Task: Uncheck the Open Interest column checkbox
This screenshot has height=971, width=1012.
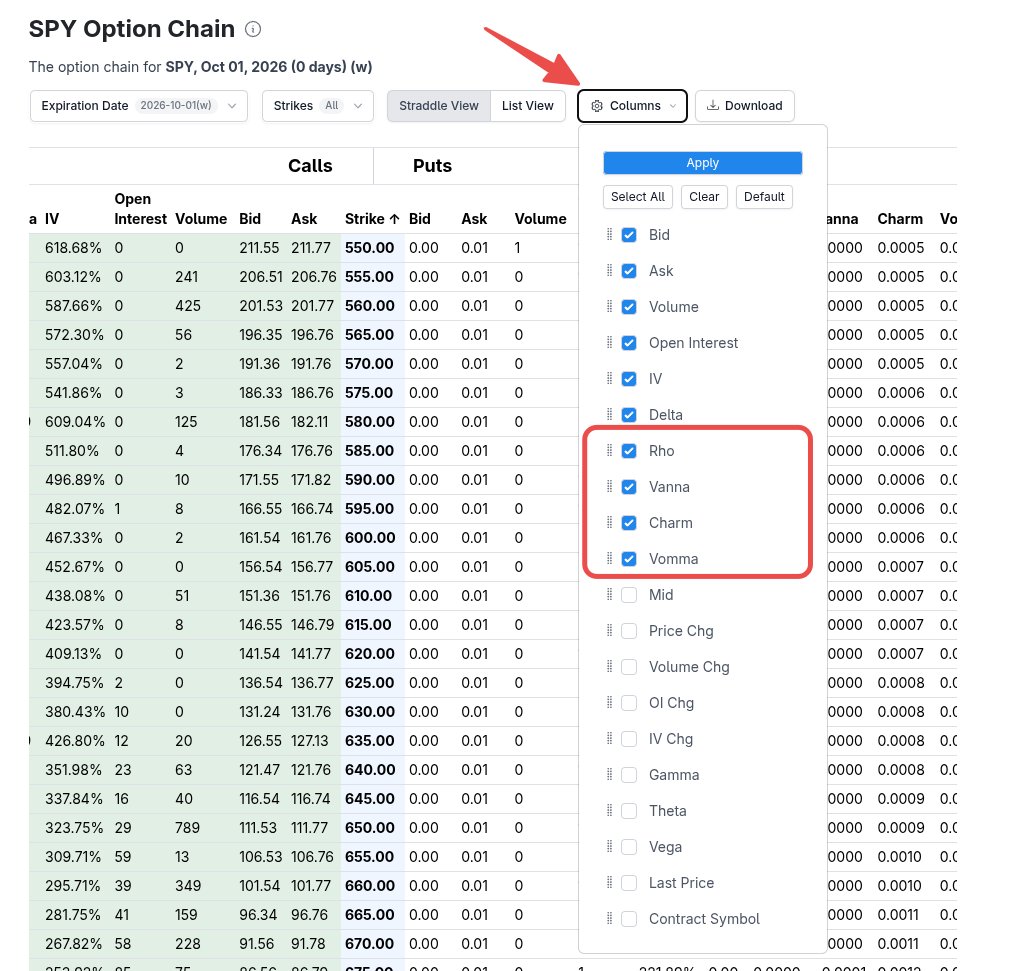Action: point(629,343)
